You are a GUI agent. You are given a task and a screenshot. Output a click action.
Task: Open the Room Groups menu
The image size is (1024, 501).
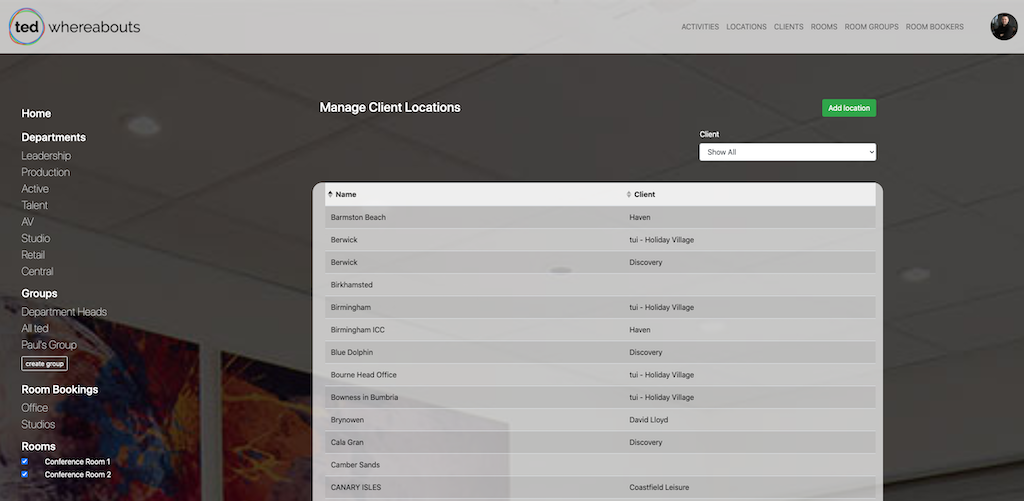[871, 27]
